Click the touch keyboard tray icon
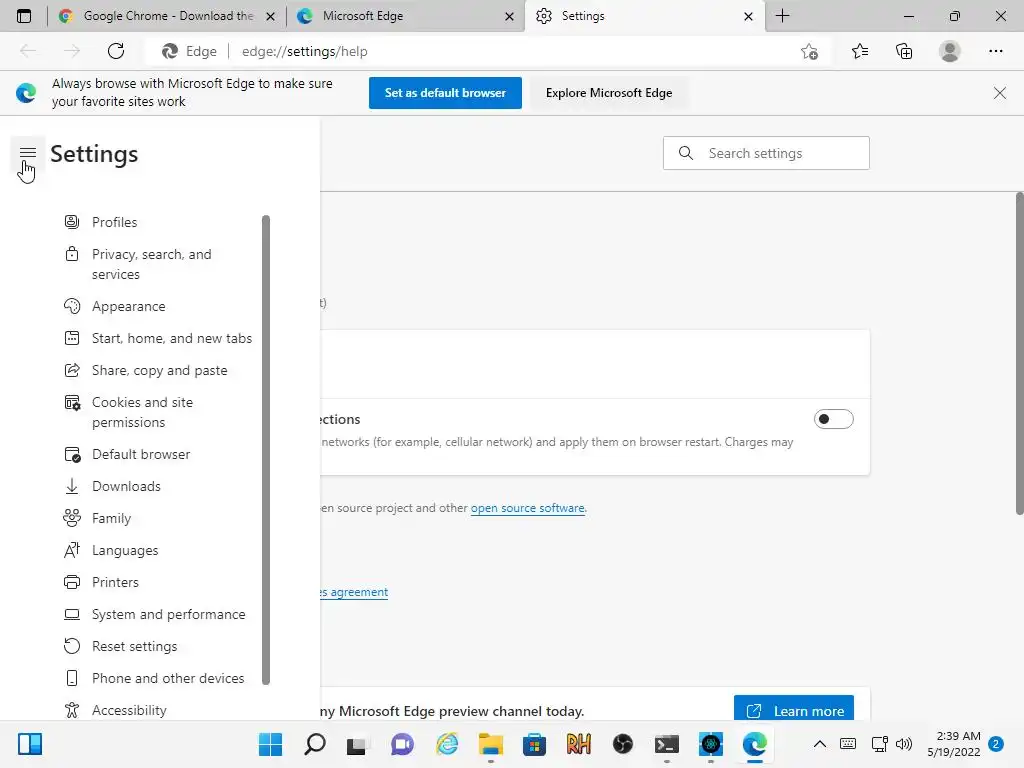This screenshot has height=768, width=1024. click(x=848, y=744)
